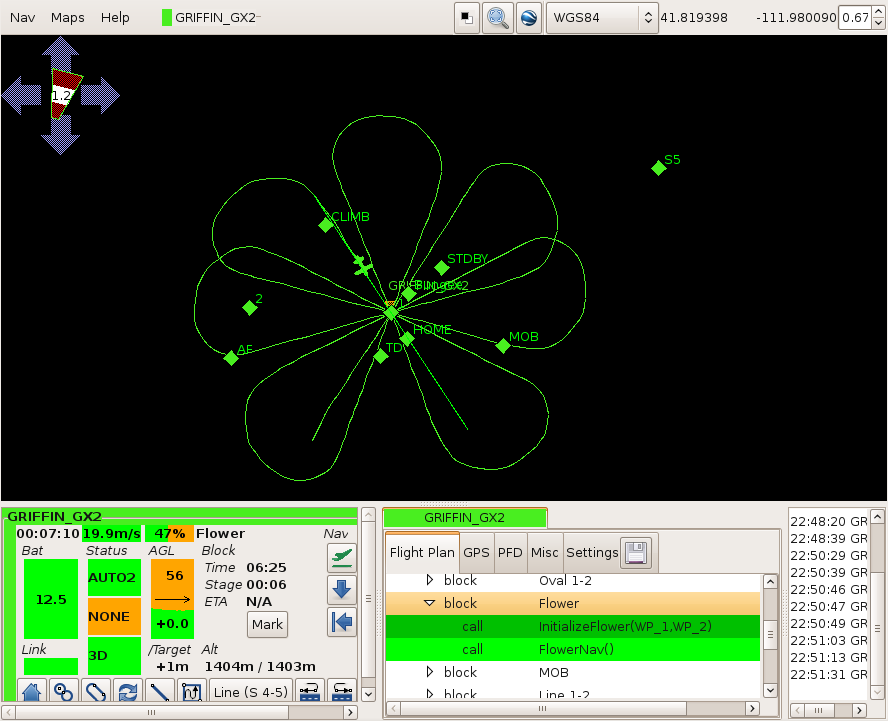The image size is (888, 721).
Task: Click the Google Earth globe icon
Action: (528, 18)
